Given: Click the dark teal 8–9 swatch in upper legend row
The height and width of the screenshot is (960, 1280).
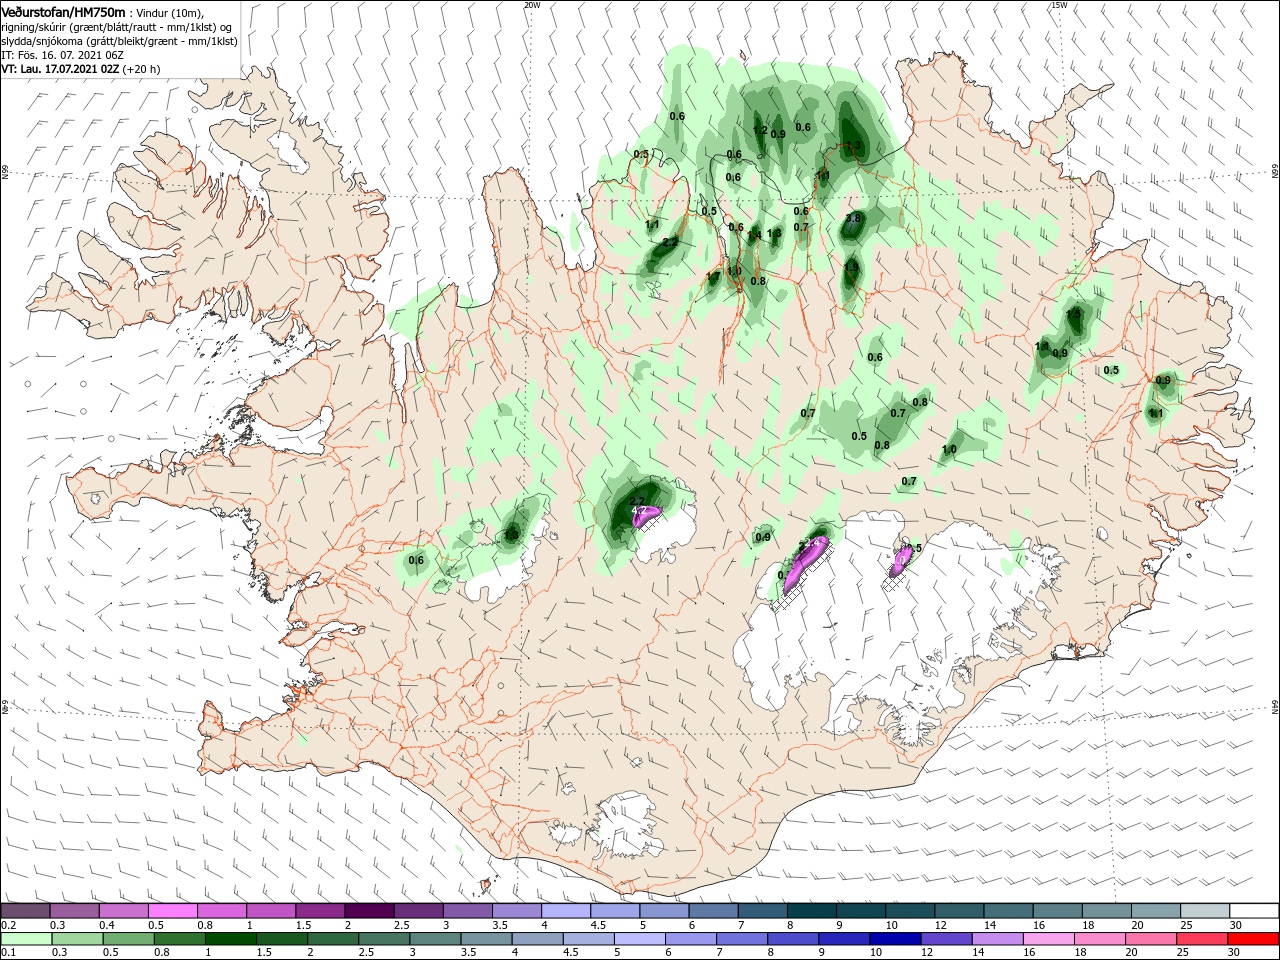Looking at the screenshot, I should pos(811,911).
